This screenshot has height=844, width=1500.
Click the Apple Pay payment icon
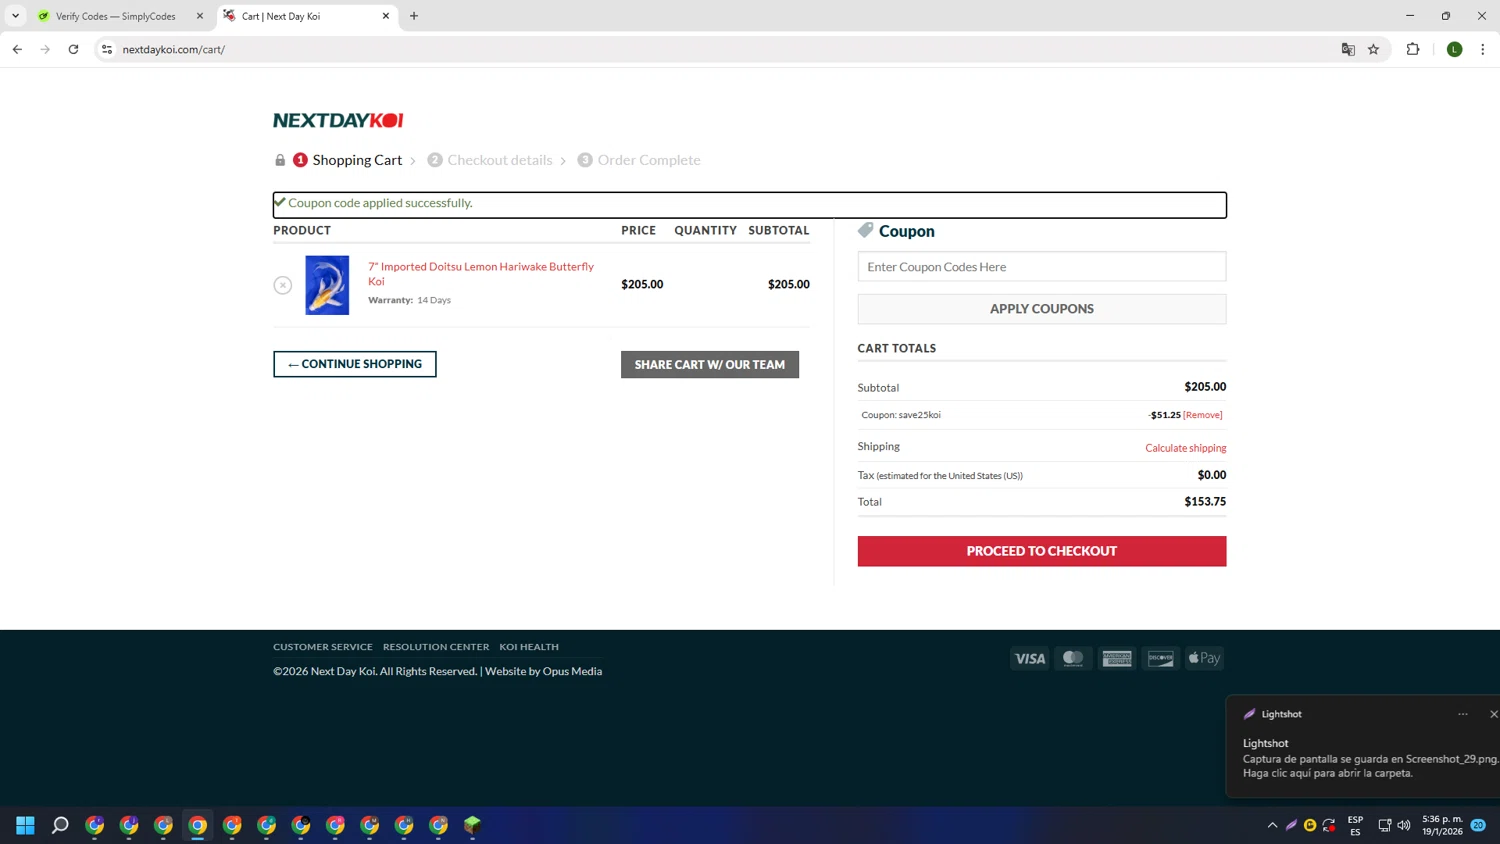click(1205, 658)
